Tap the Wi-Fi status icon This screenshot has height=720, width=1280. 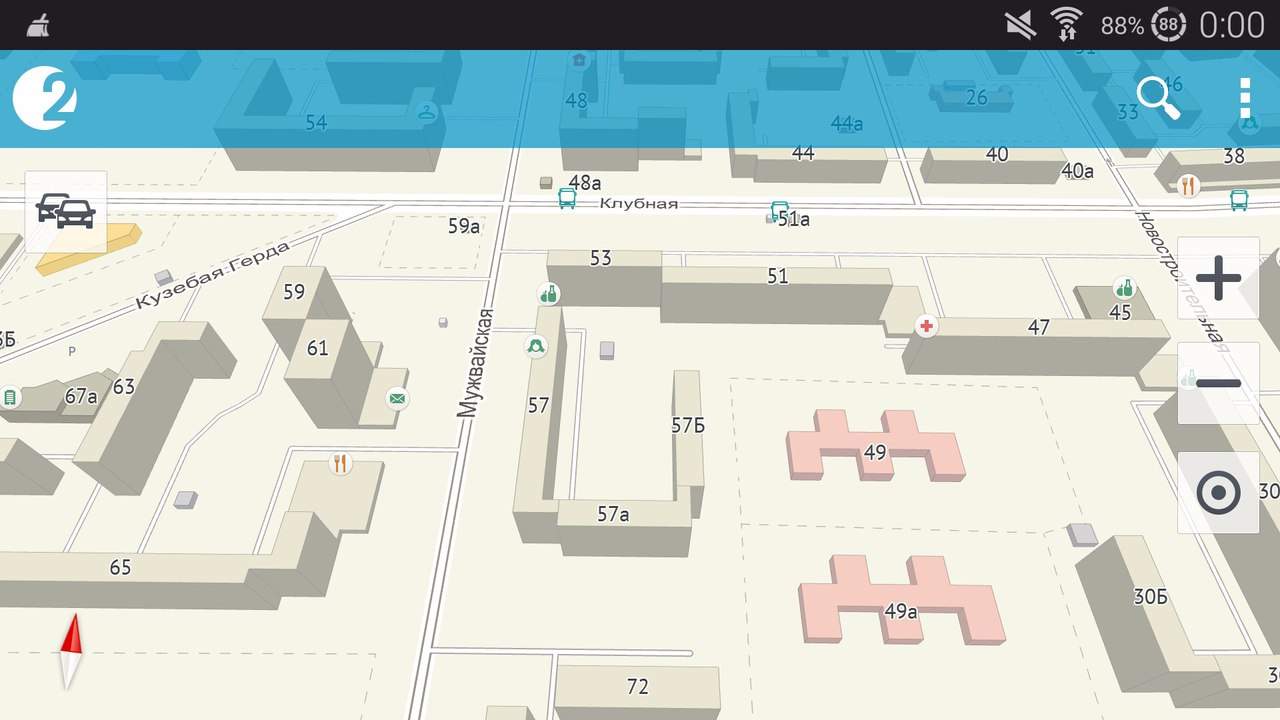point(1068,24)
